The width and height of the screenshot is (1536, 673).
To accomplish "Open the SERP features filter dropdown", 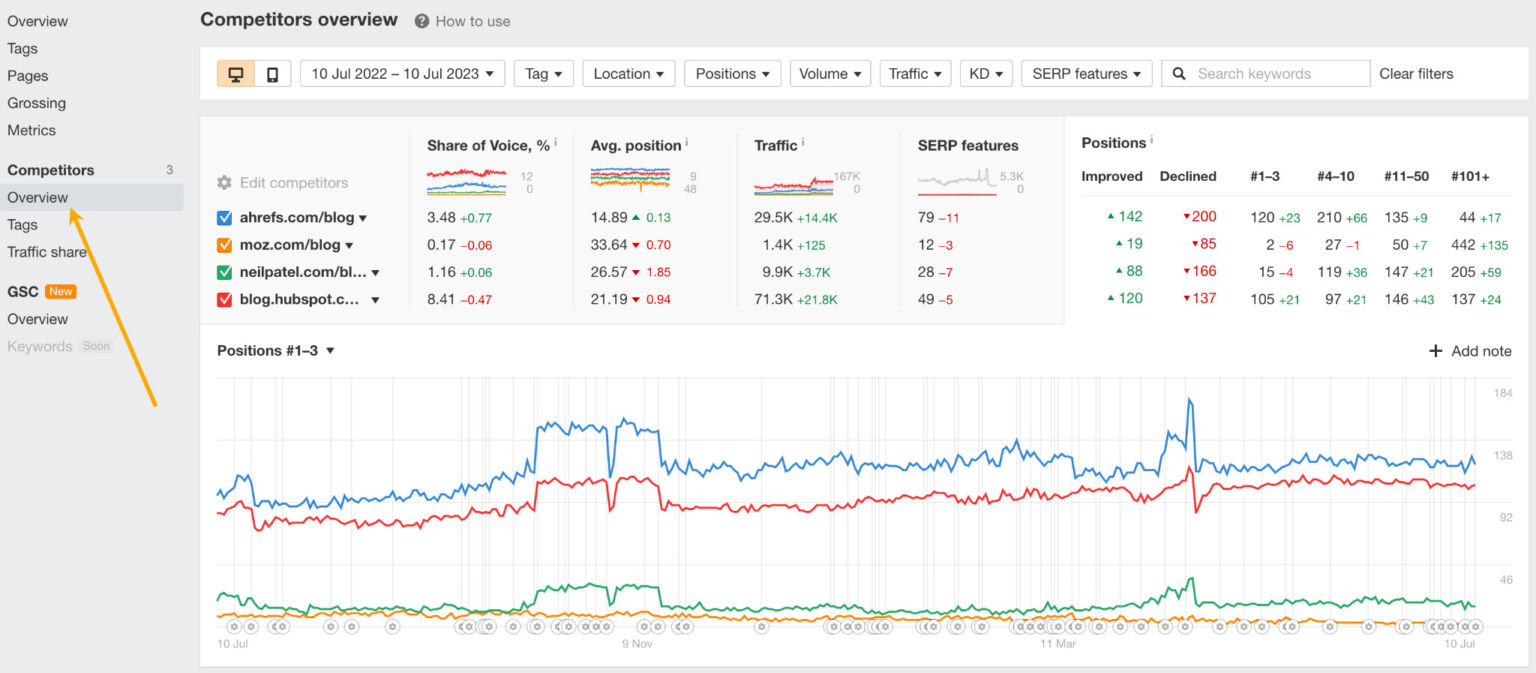I will click(x=1086, y=73).
